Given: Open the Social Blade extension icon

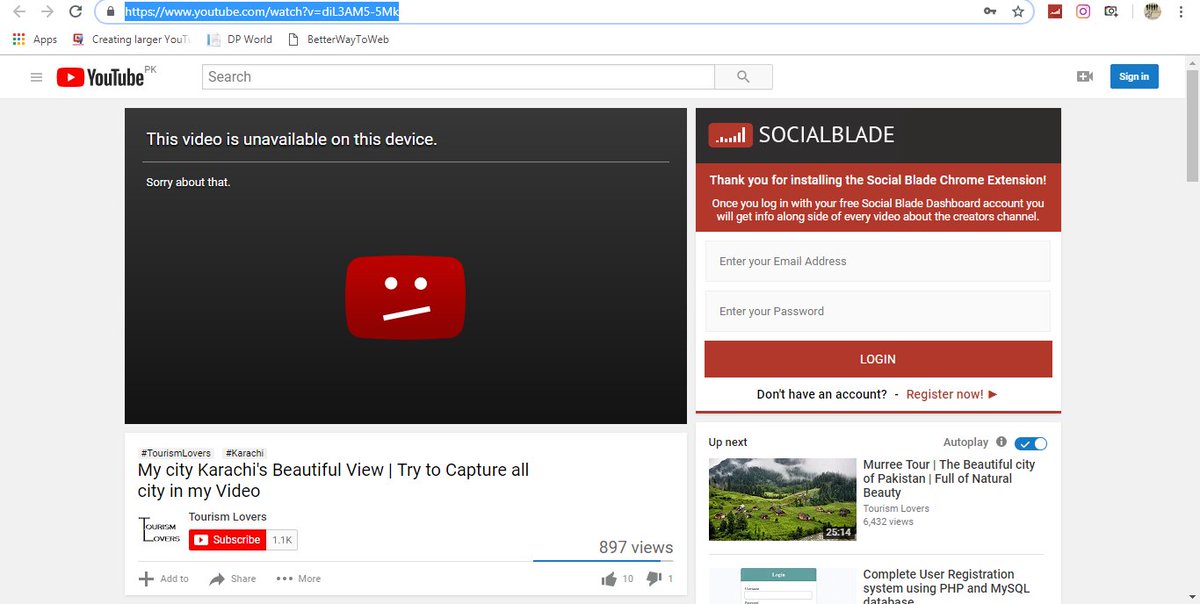Looking at the screenshot, I should pos(1055,12).
